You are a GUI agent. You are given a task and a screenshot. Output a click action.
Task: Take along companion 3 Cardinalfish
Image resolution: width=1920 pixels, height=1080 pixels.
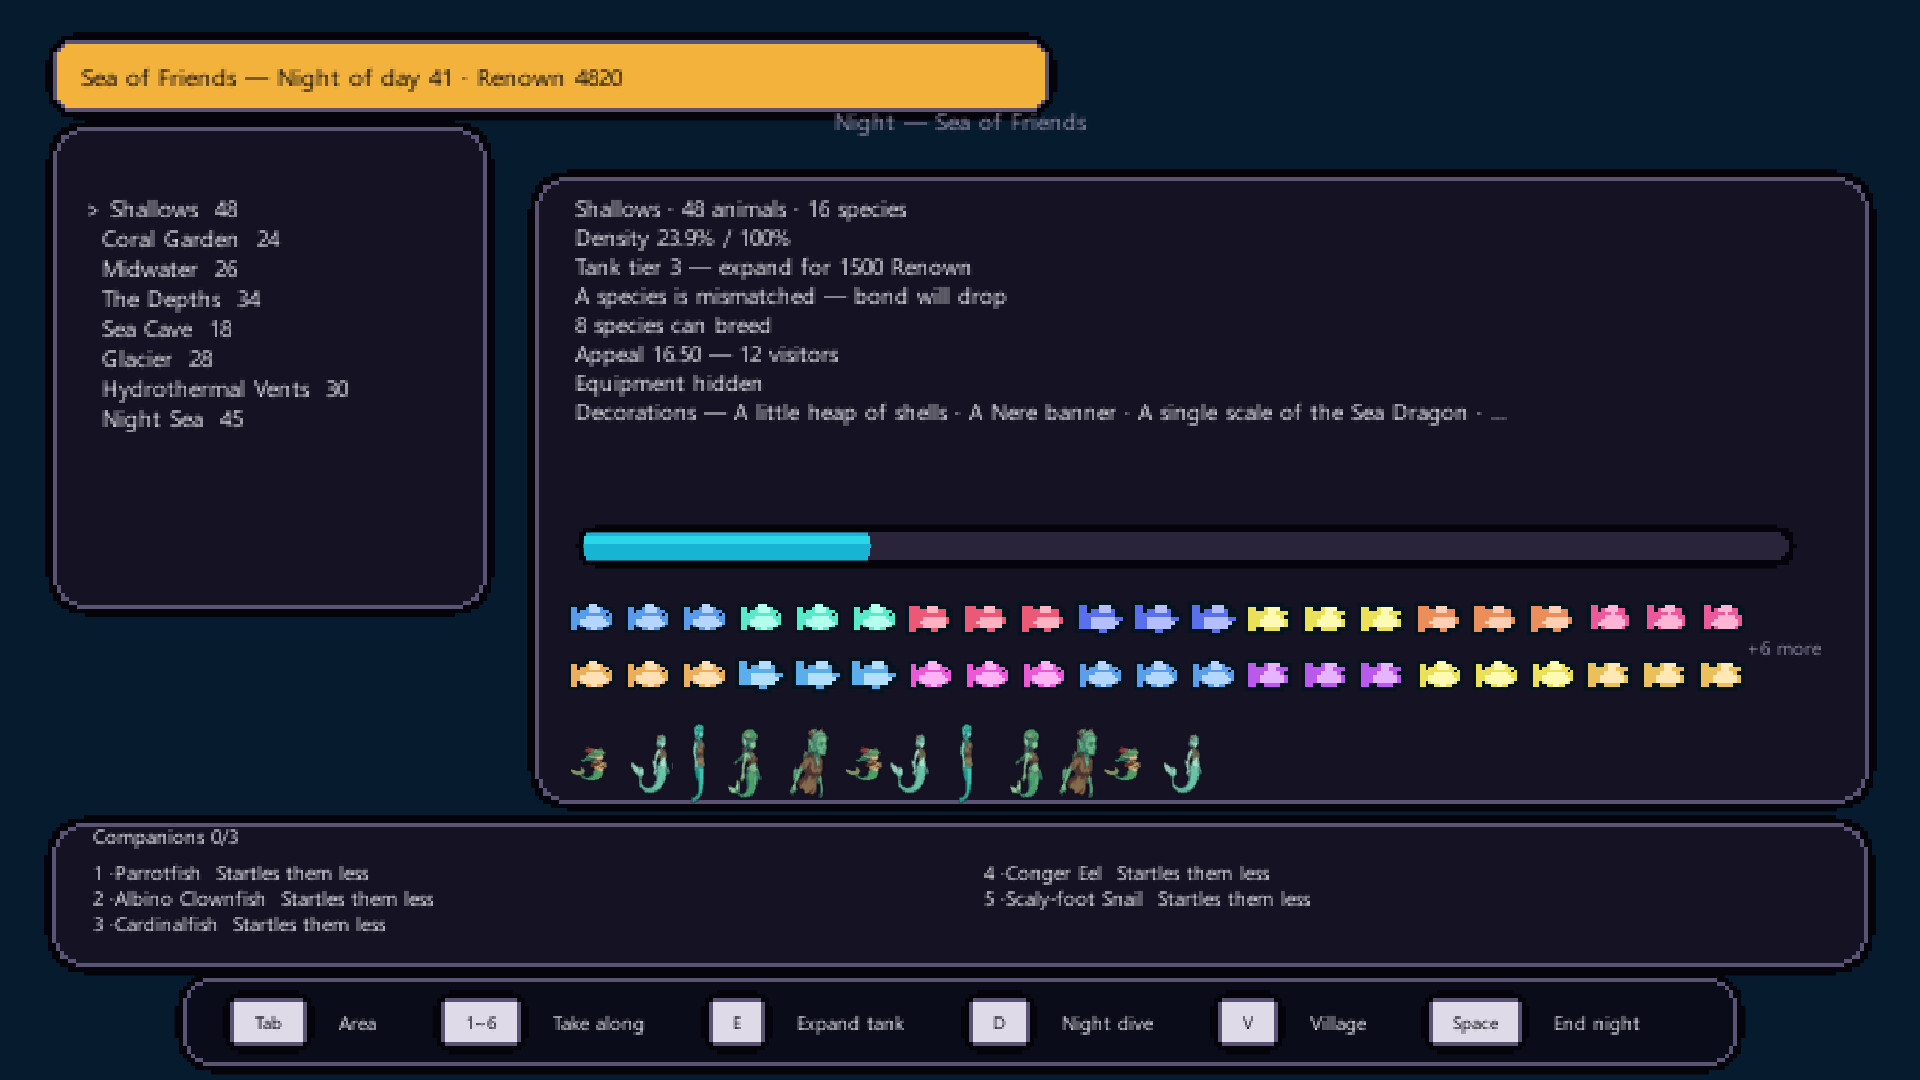pyautogui.click(x=239, y=925)
